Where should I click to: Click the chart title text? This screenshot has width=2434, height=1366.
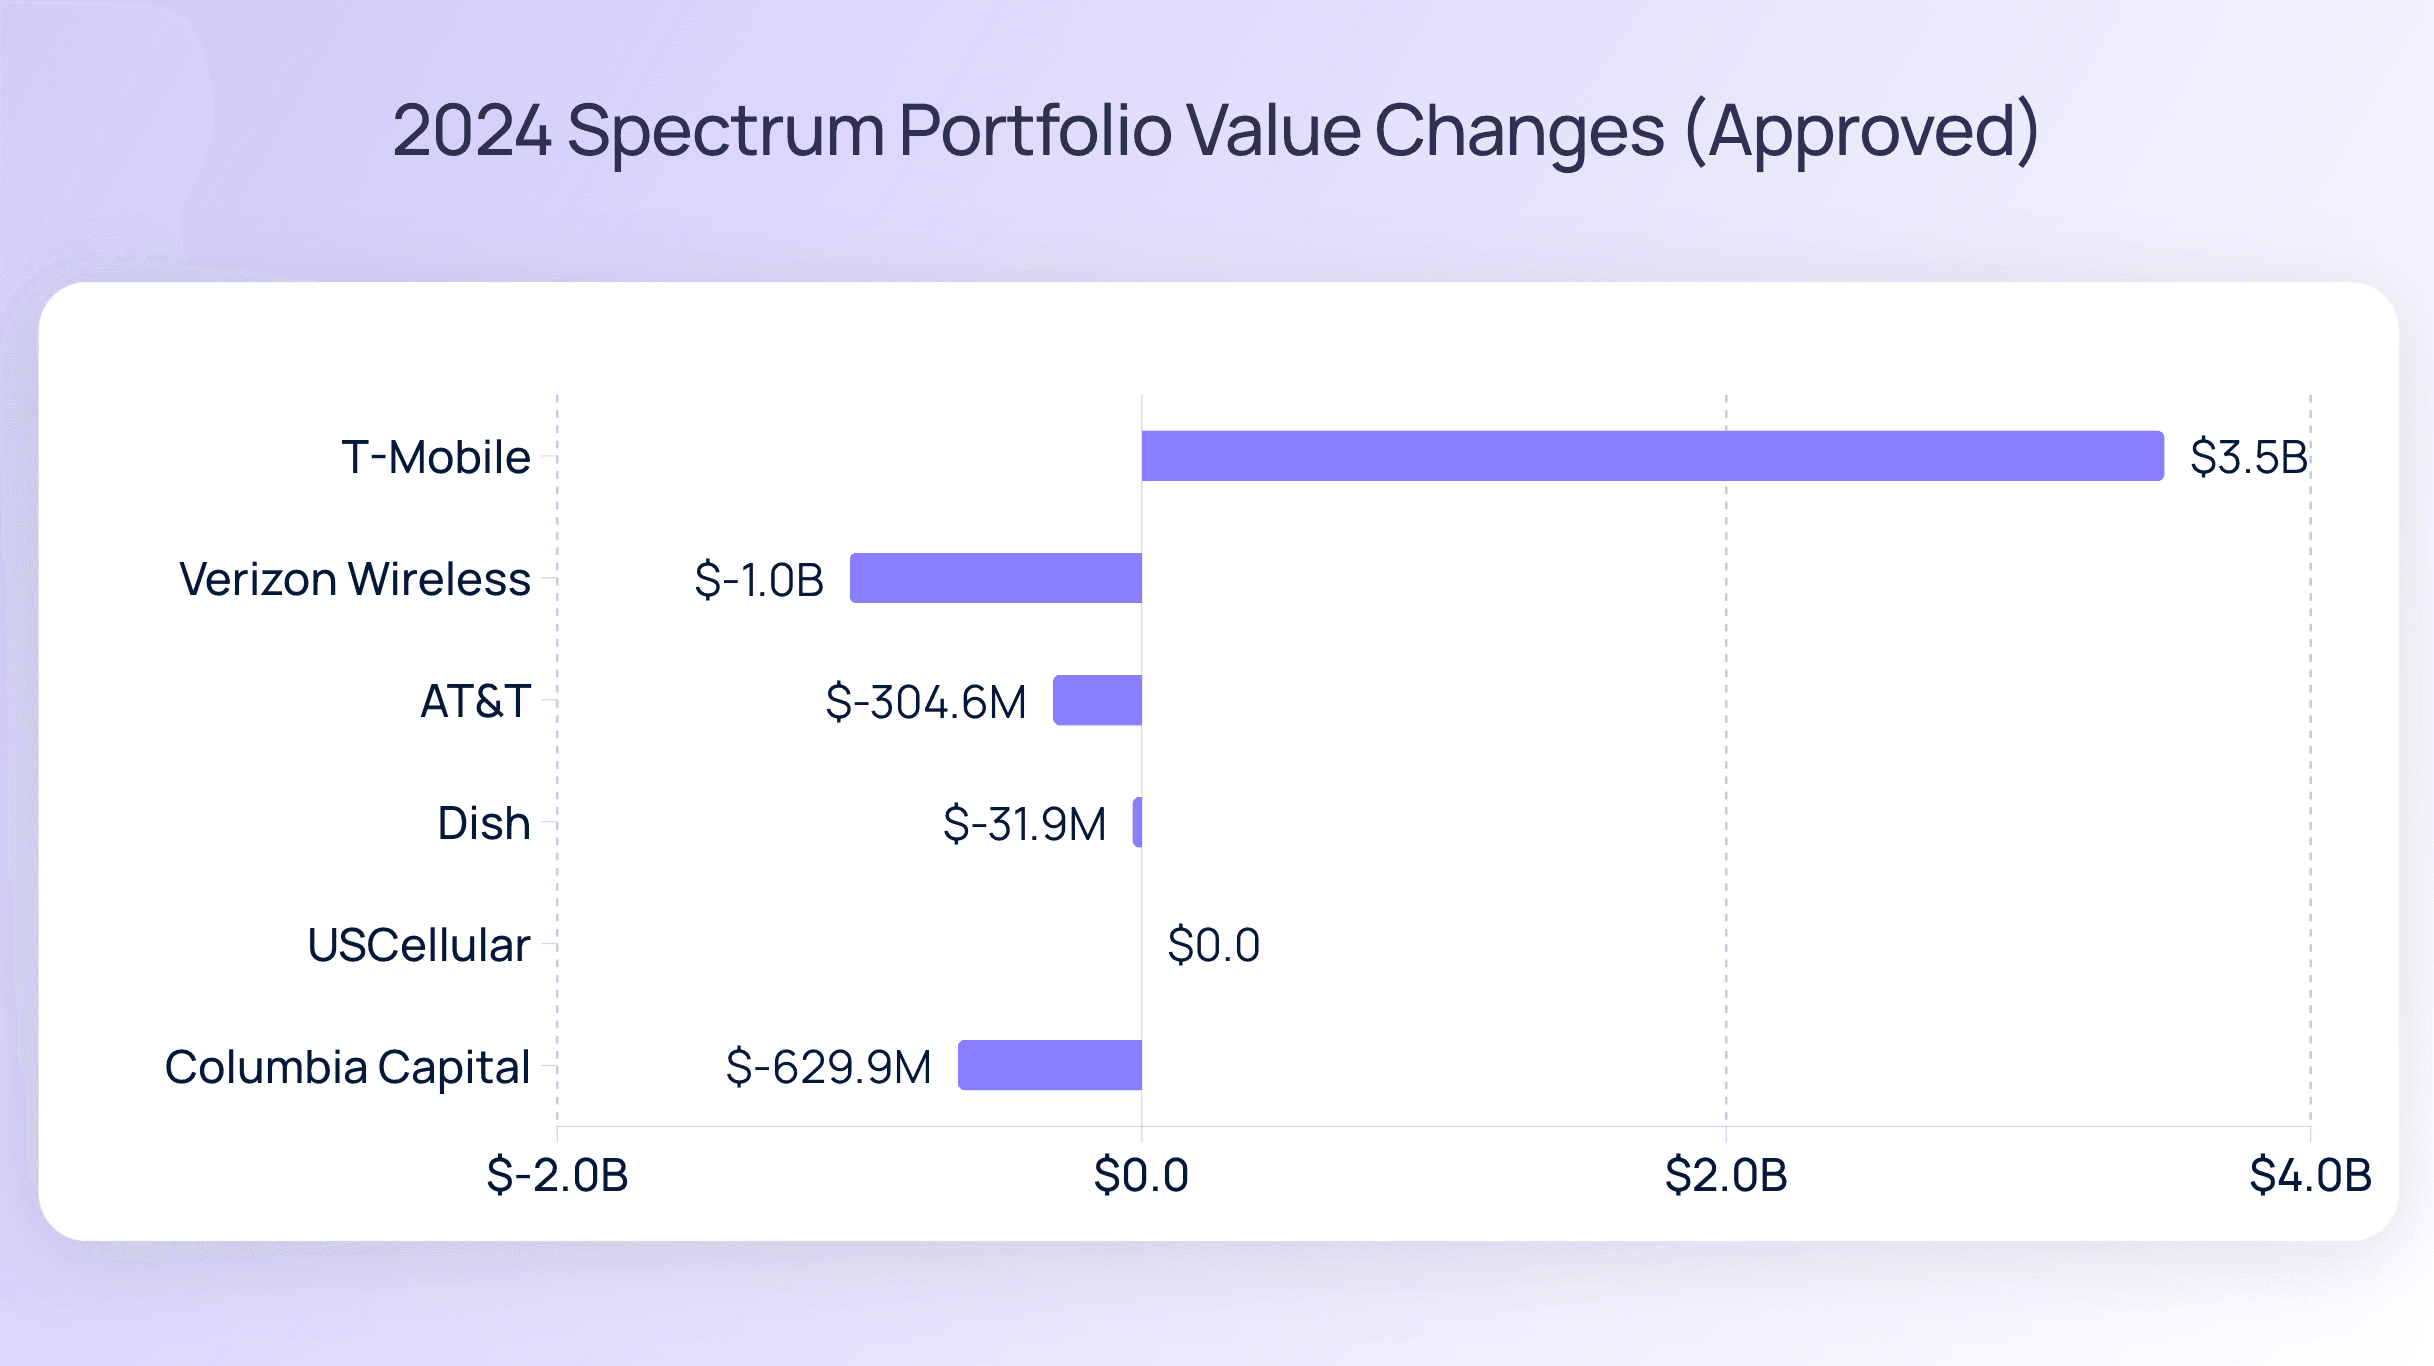1215,130
